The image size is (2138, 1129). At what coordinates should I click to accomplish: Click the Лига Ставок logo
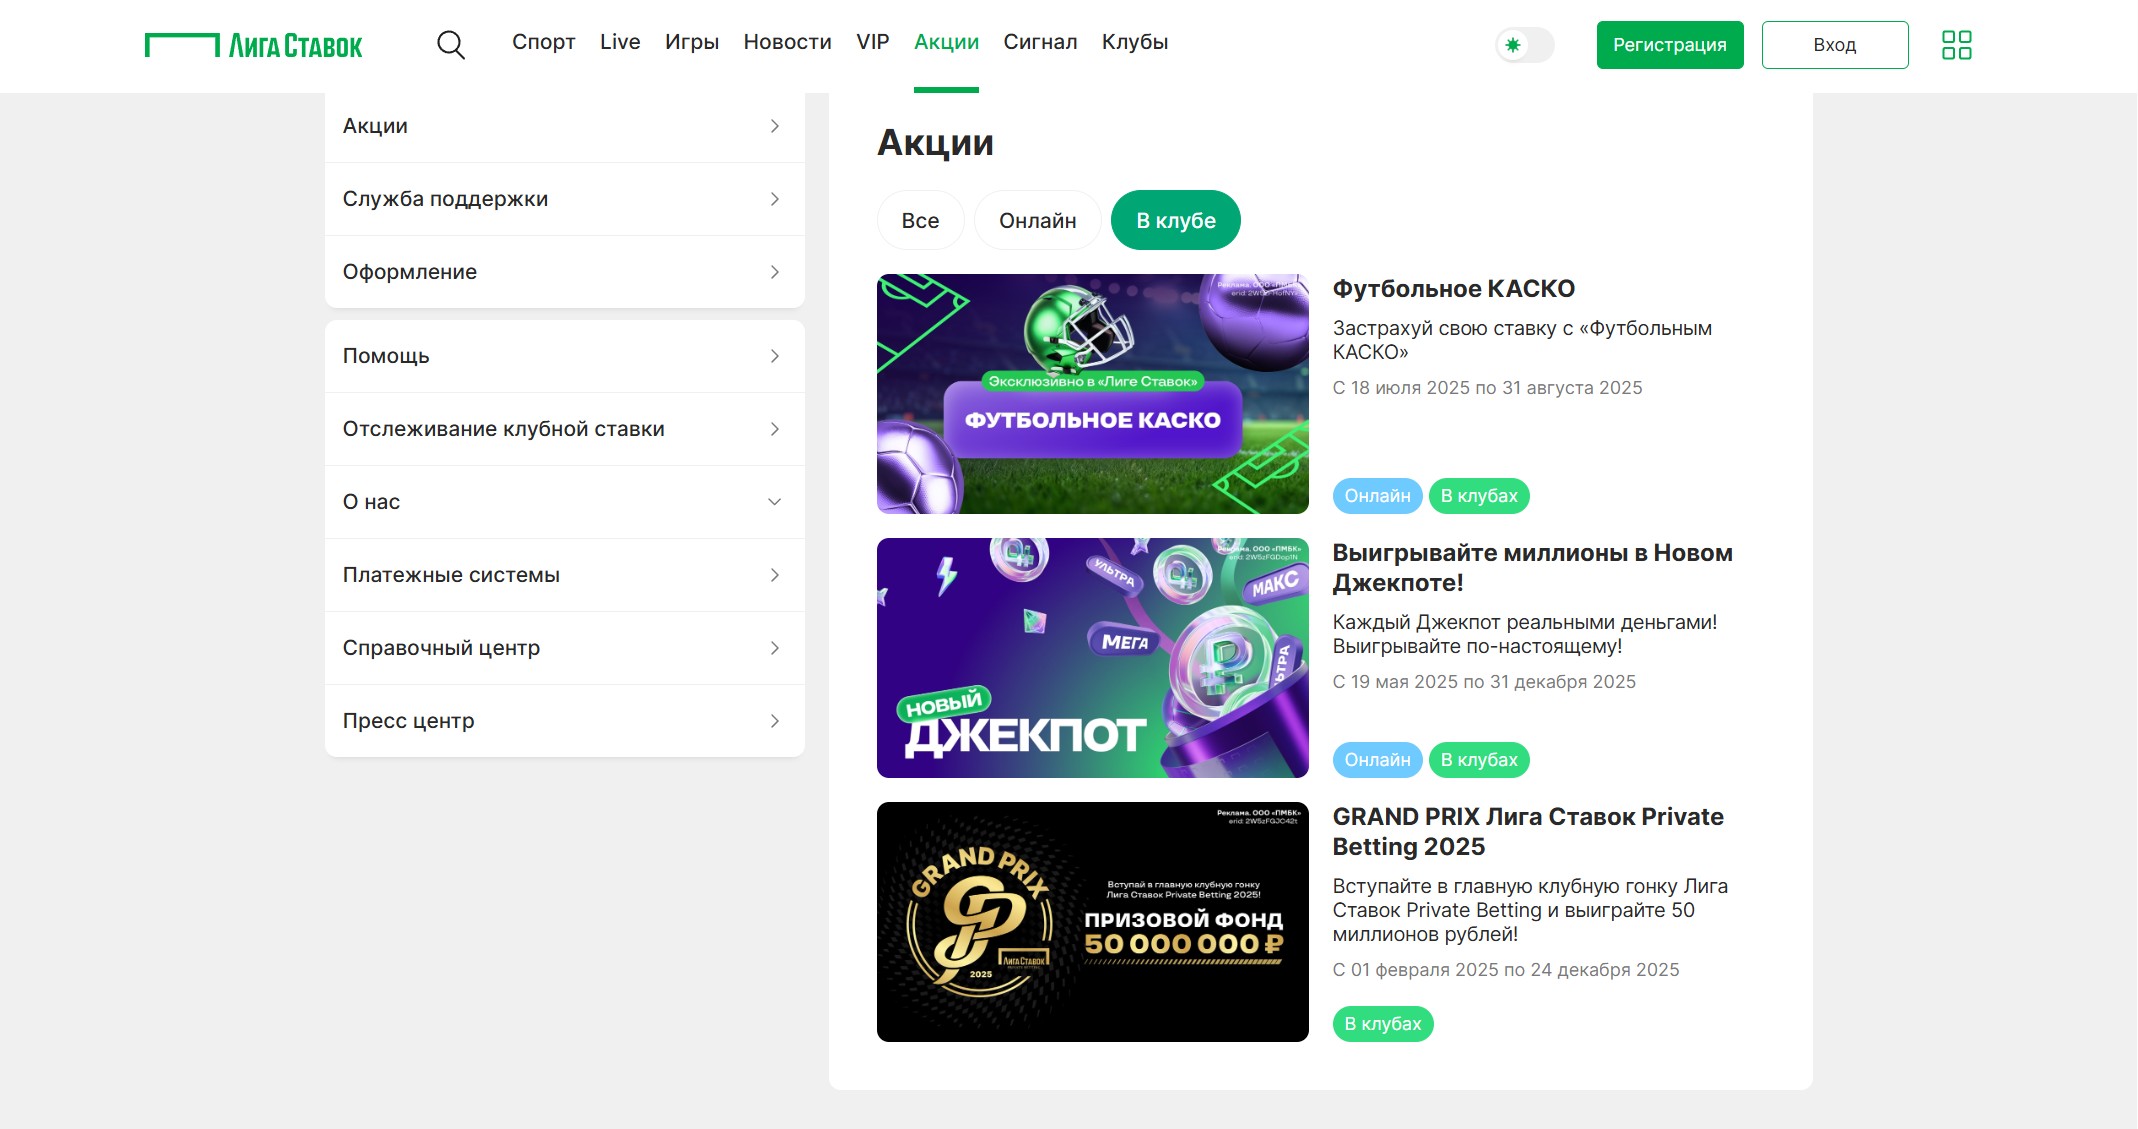254,45
